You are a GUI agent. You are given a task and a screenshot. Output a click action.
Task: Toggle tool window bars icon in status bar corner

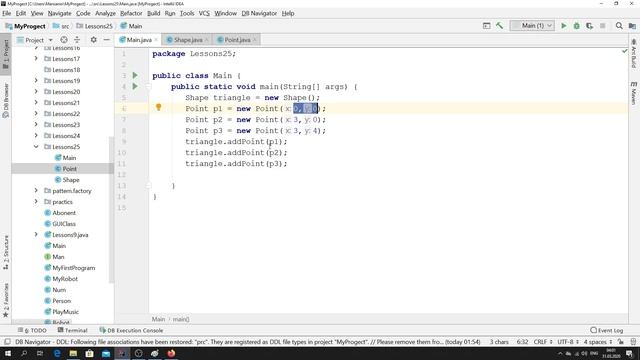[7, 342]
